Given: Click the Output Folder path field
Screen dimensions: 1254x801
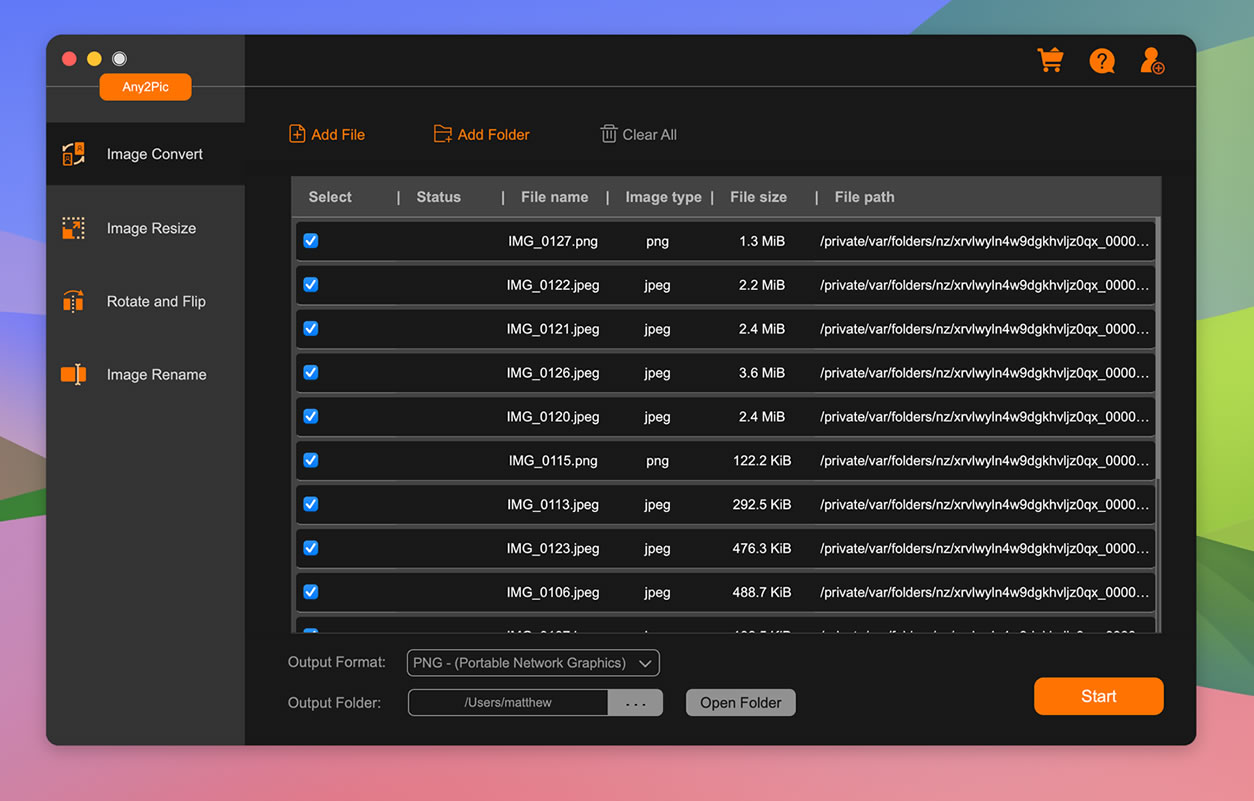Looking at the screenshot, I should pyautogui.click(x=507, y=702).
